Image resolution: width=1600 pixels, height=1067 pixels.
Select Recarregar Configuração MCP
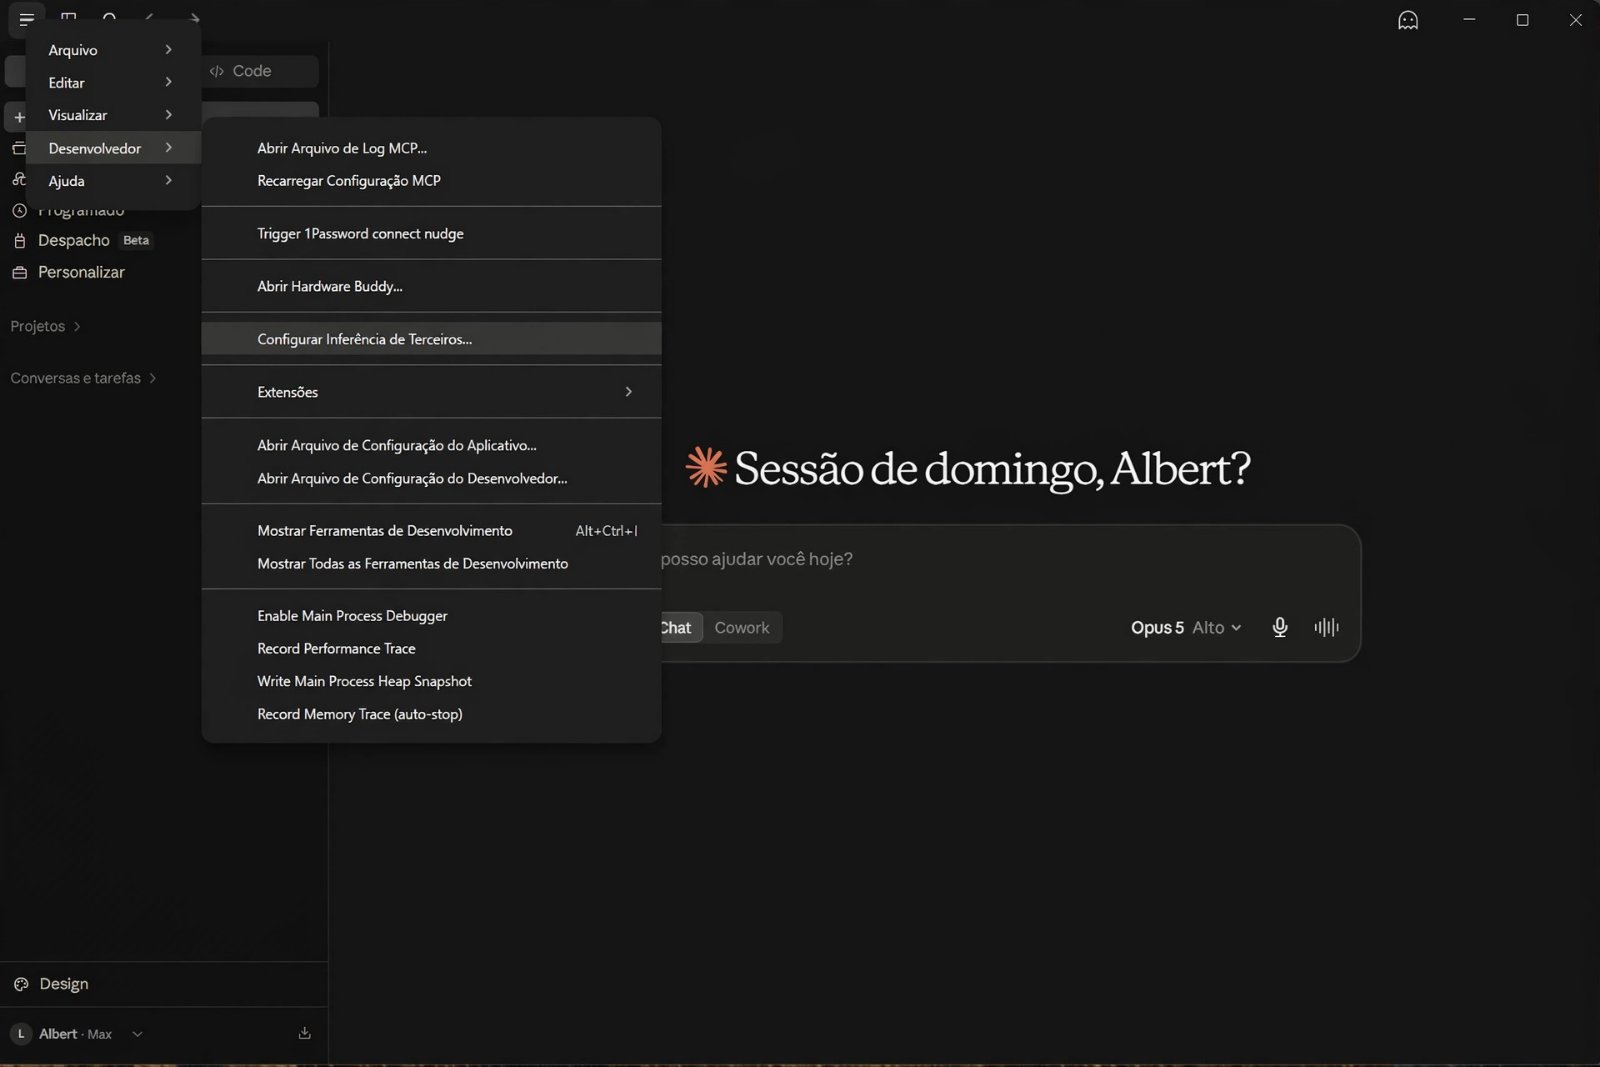(x=431, y=181)
